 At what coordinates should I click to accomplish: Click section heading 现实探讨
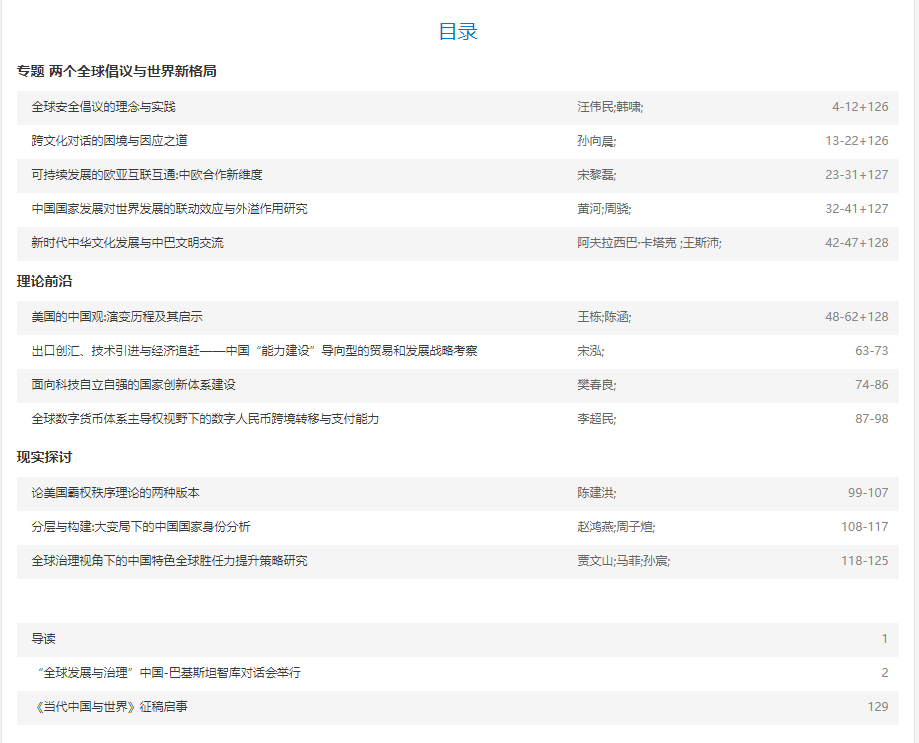[45, 458]
